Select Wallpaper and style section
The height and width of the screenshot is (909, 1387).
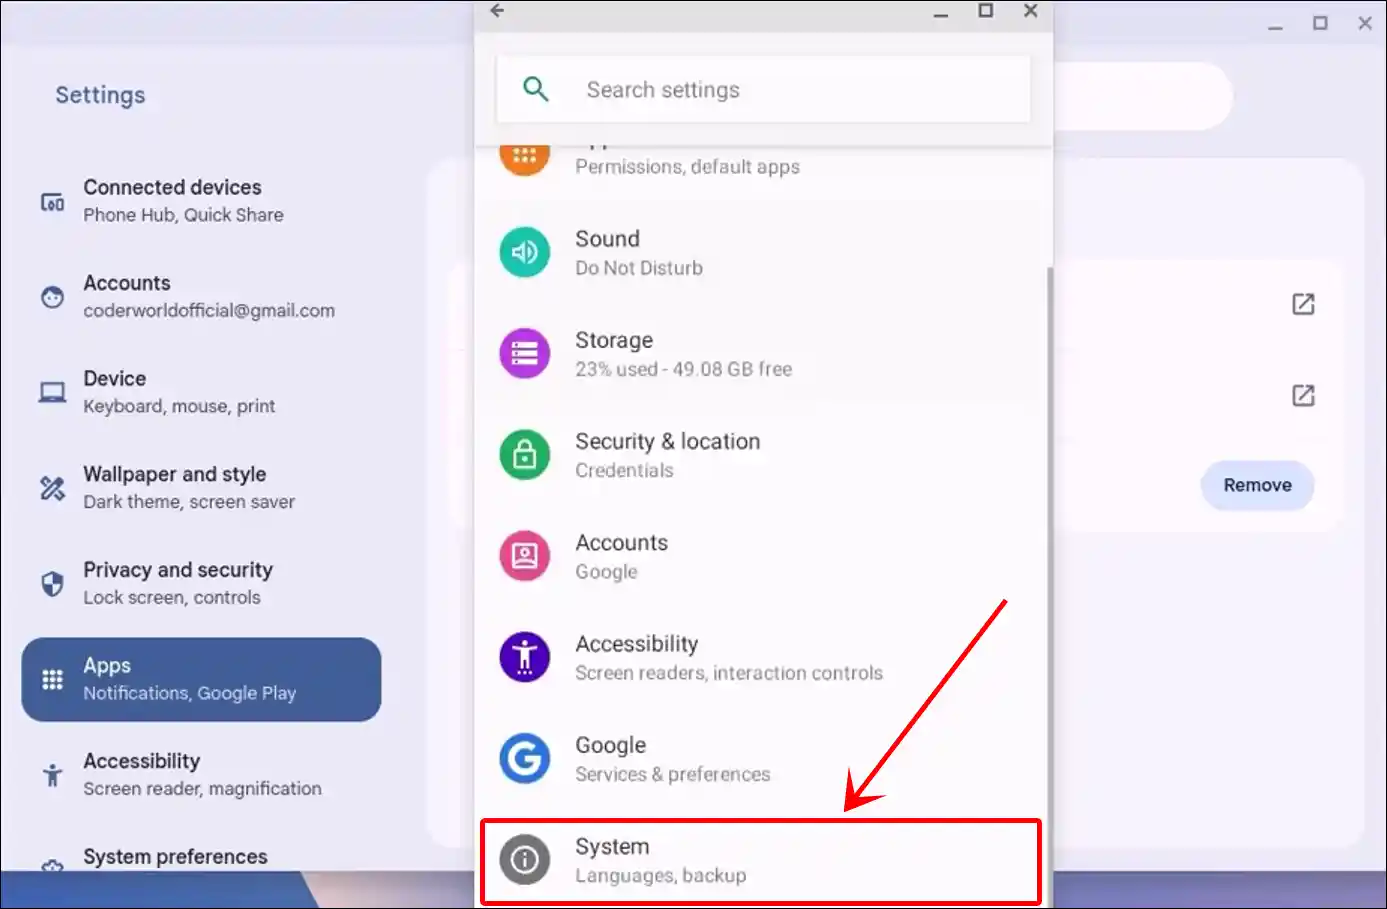pos(201,488)
